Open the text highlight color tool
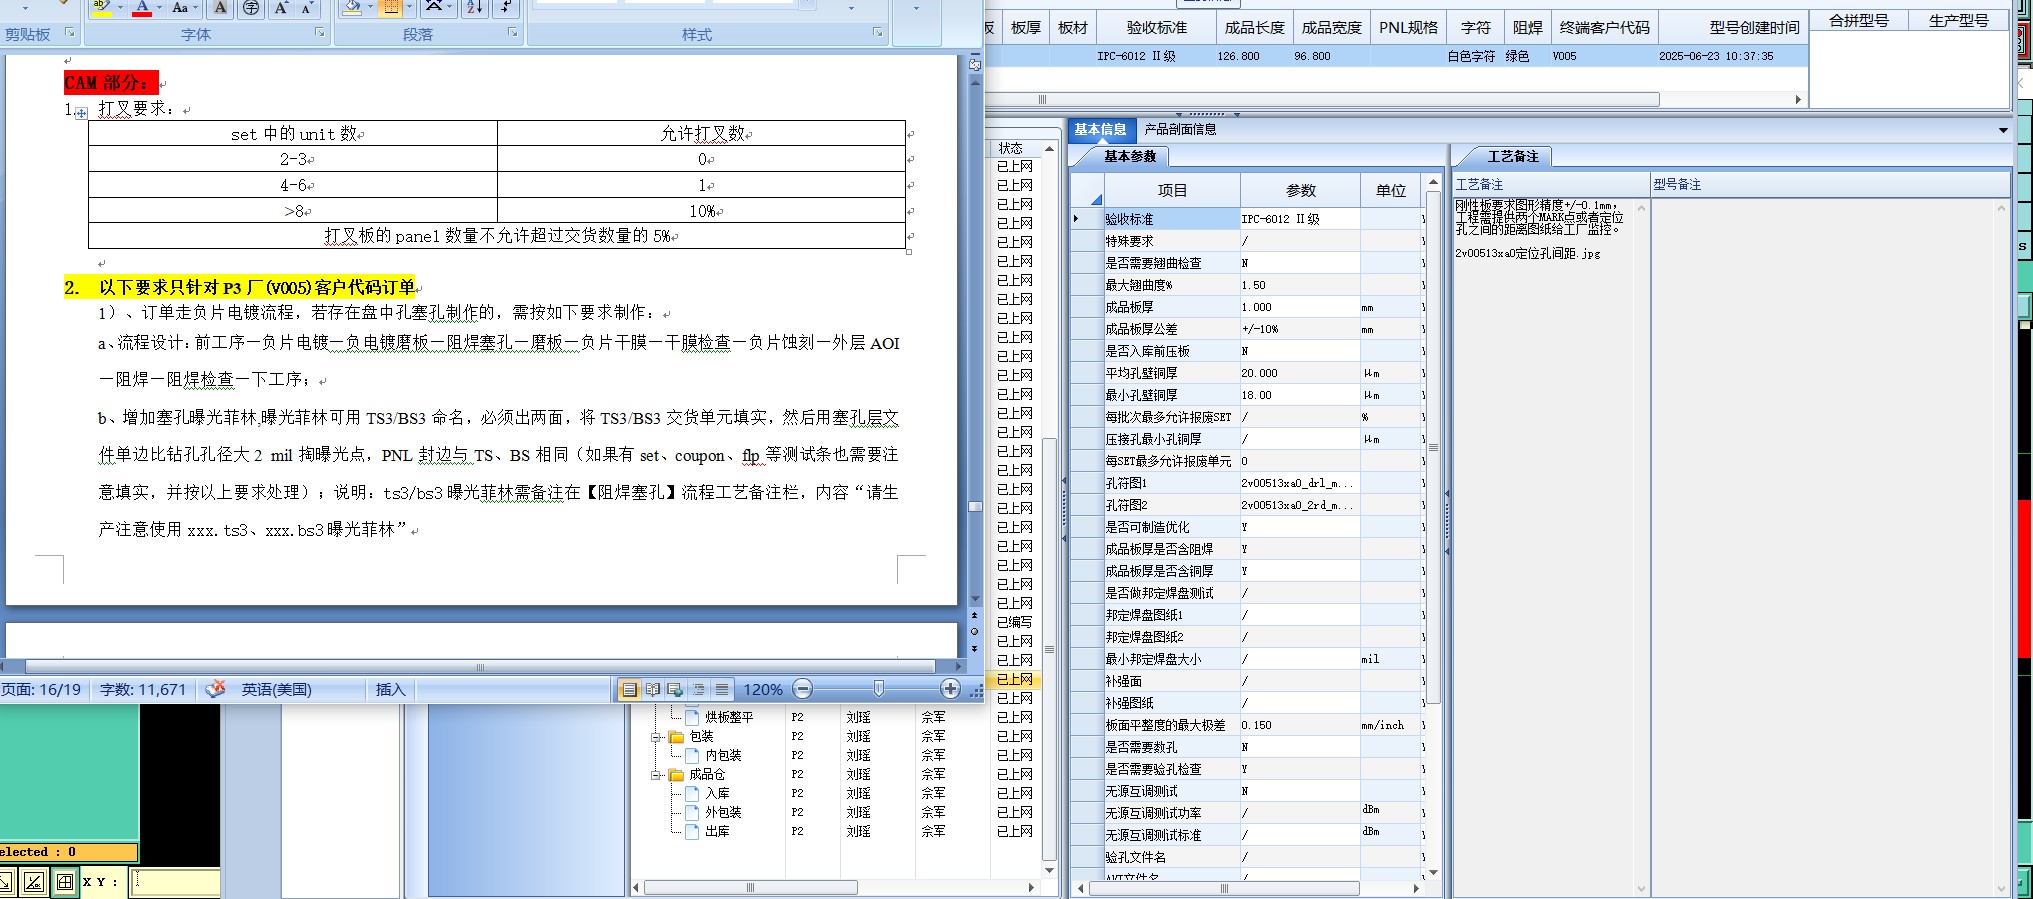 click(x=101, y=7)
